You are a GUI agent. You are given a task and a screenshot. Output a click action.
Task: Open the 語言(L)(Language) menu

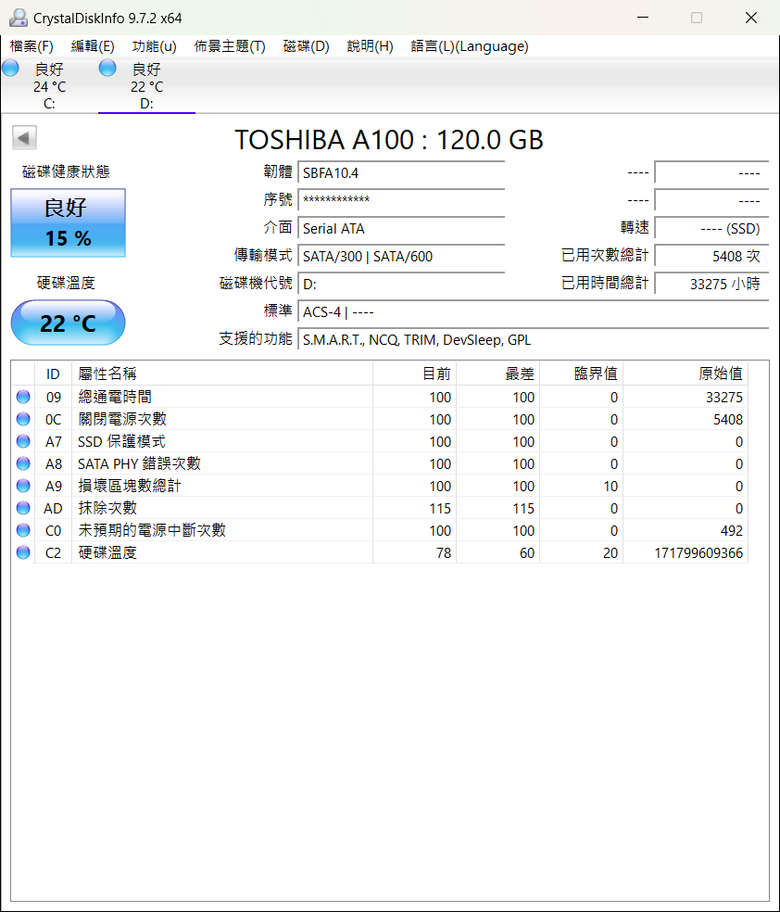coord(469,46)
